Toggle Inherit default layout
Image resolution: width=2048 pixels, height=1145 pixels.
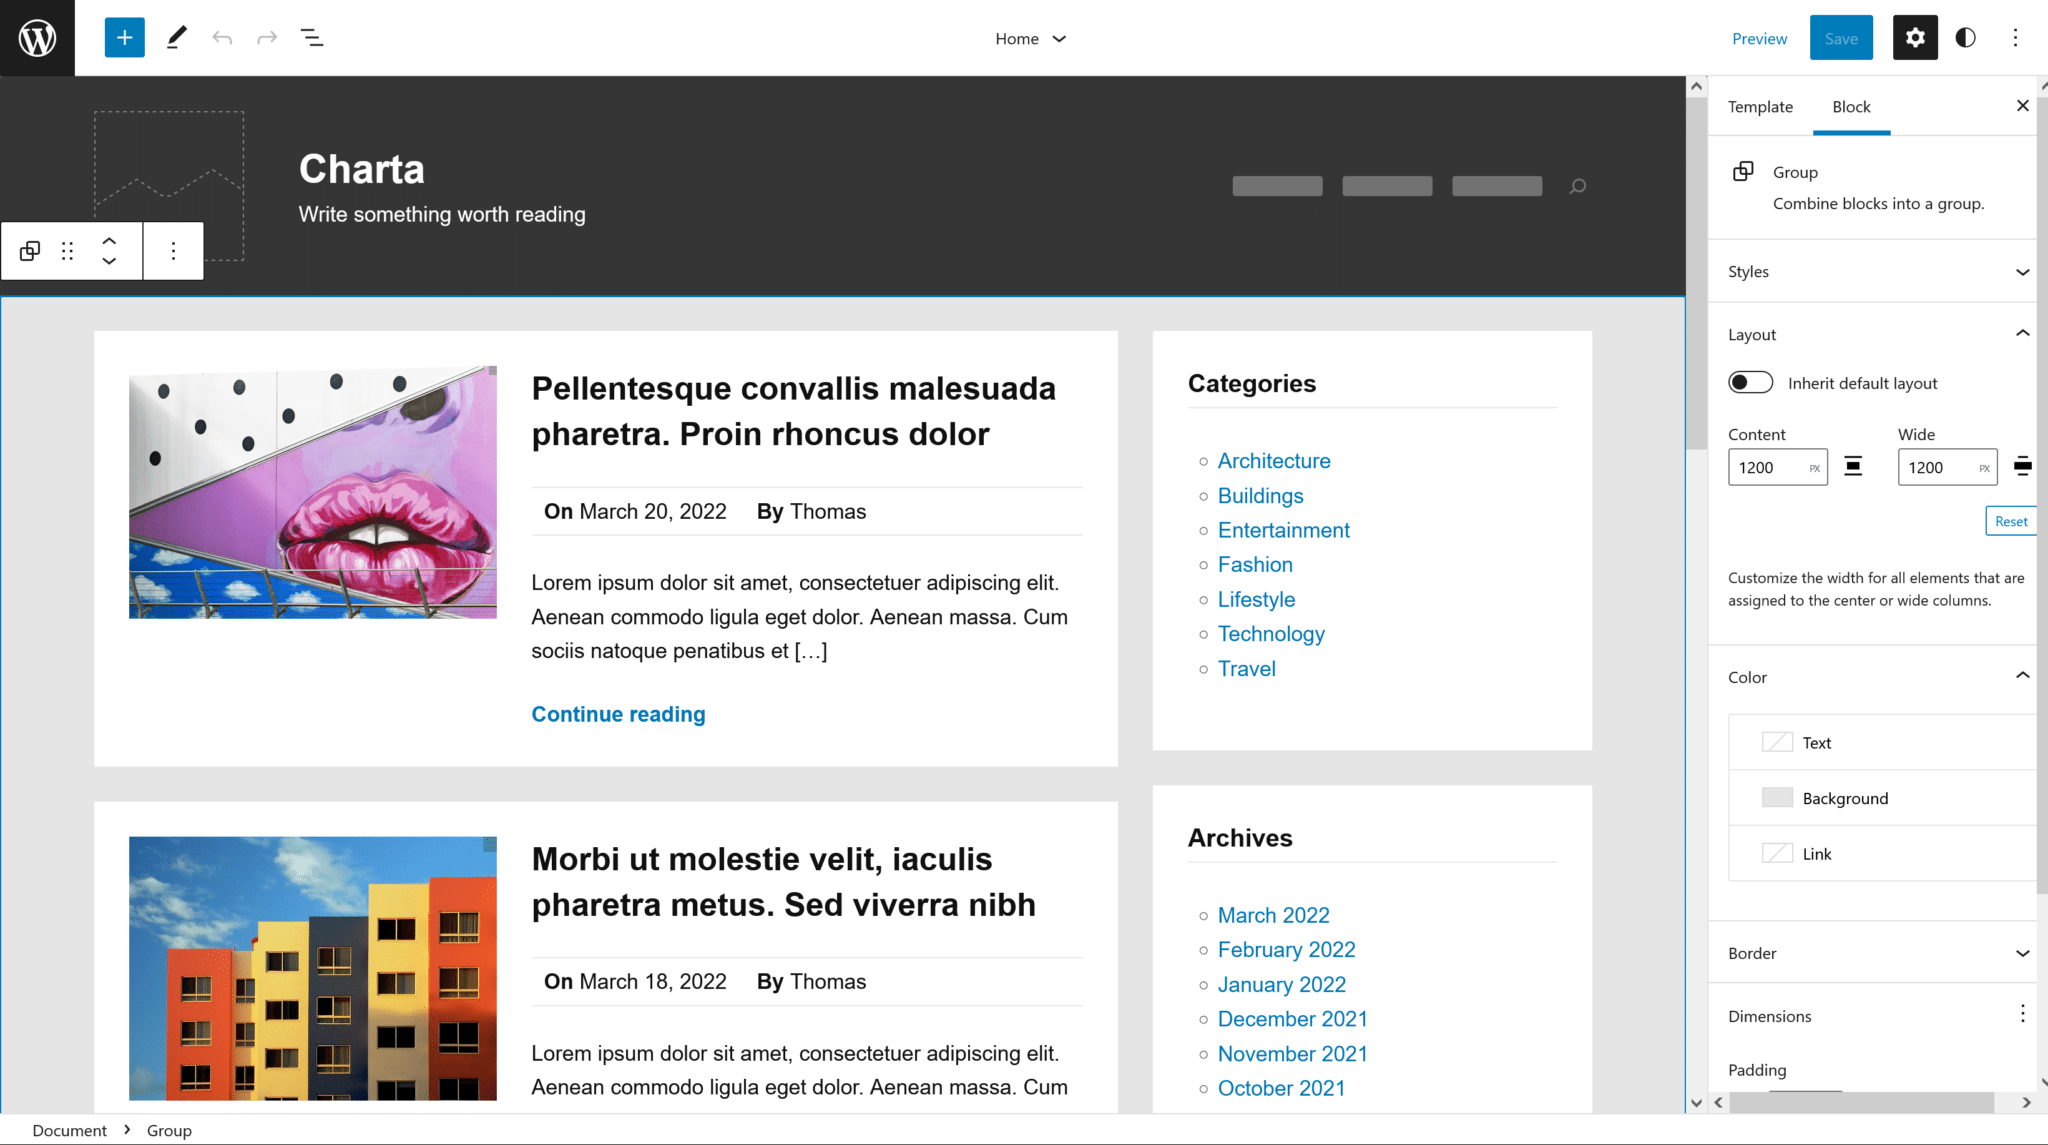[x=1750, y=382]
